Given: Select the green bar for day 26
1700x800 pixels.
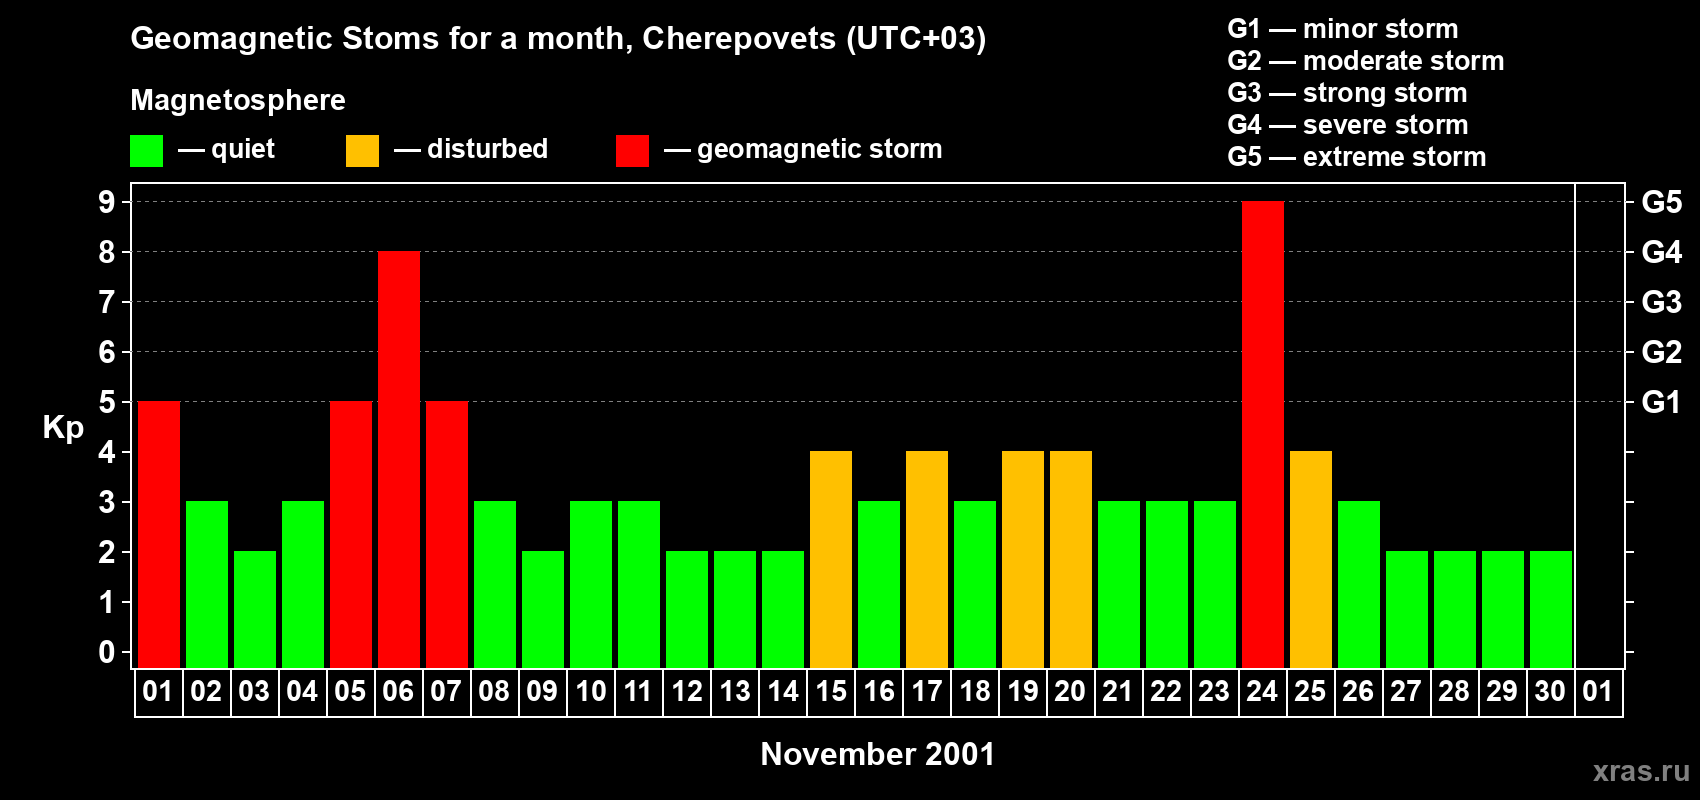Looking at the screenshot, I should pyautogui.click(x=1359, y=585).
